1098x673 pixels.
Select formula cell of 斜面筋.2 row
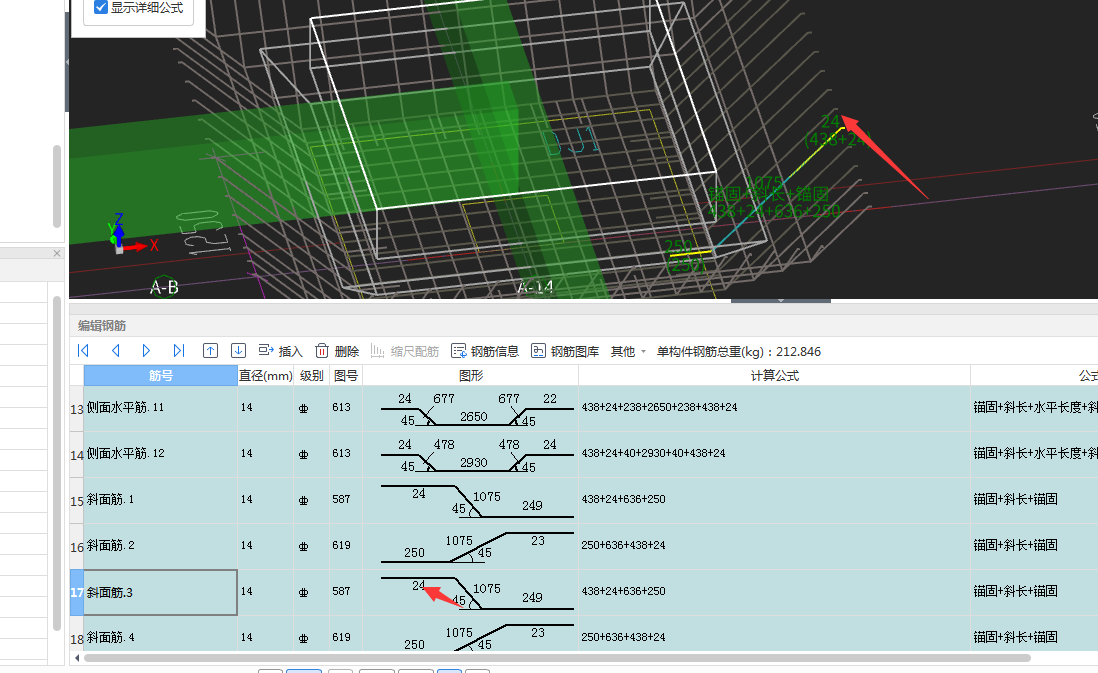(774, 546)
